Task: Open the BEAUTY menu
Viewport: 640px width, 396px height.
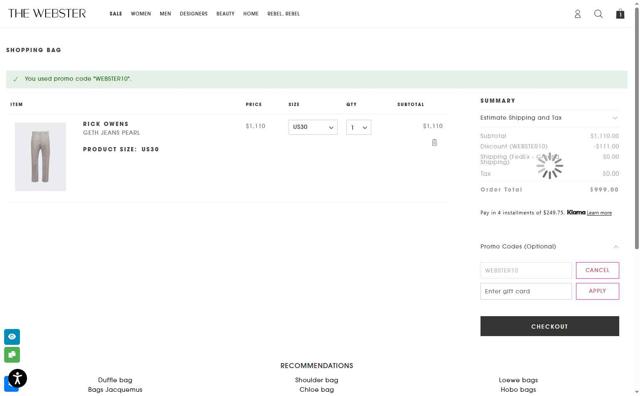Action: click(225, 14)
